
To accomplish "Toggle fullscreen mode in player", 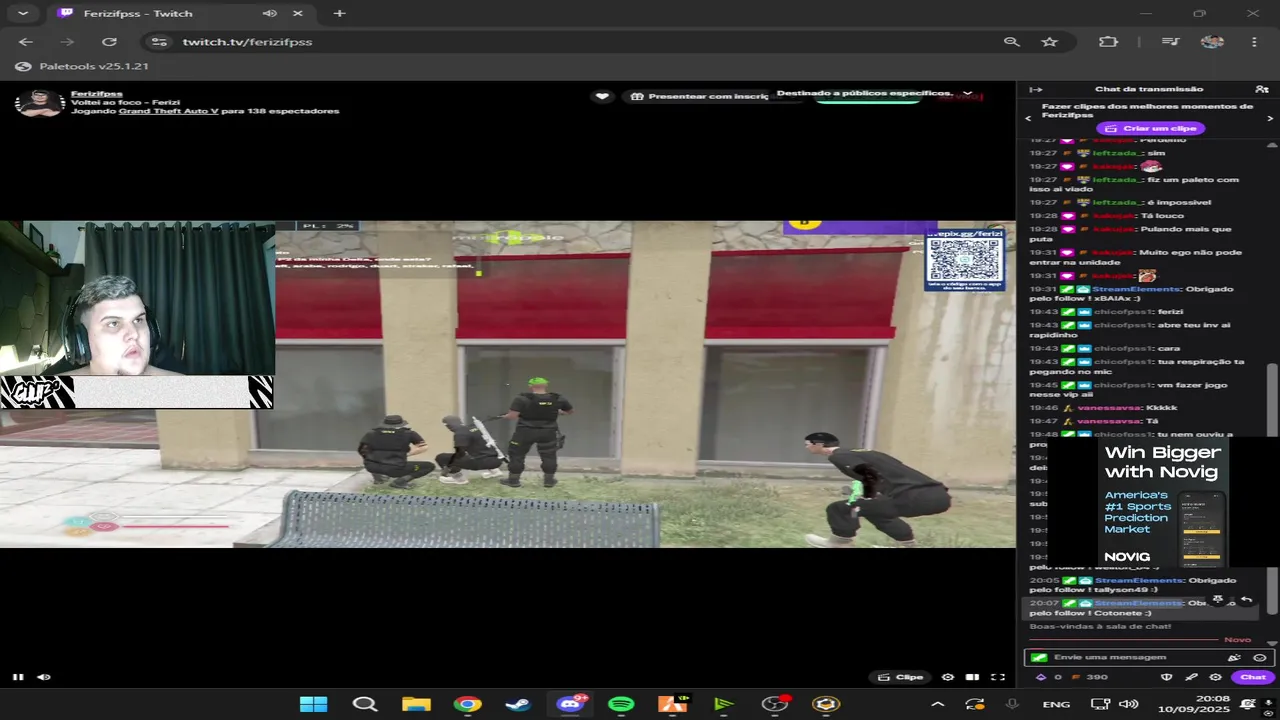I will 998,677.
